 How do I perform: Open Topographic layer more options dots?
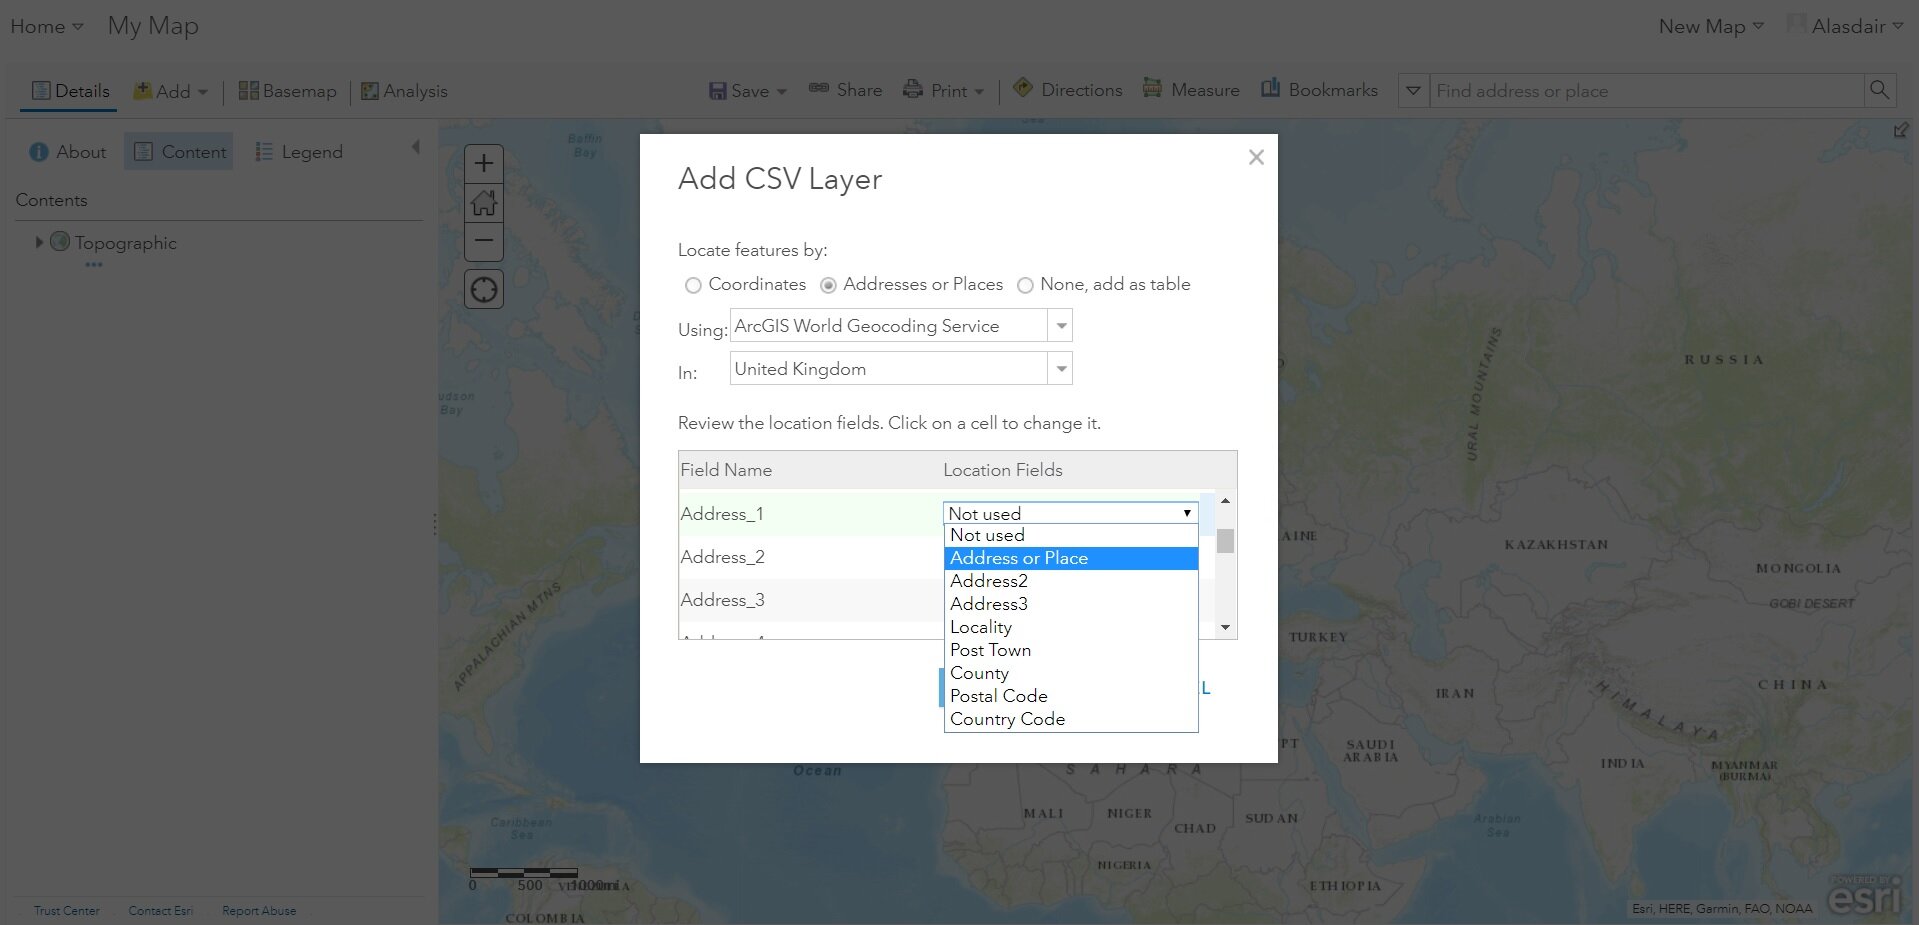coord(94,265)
